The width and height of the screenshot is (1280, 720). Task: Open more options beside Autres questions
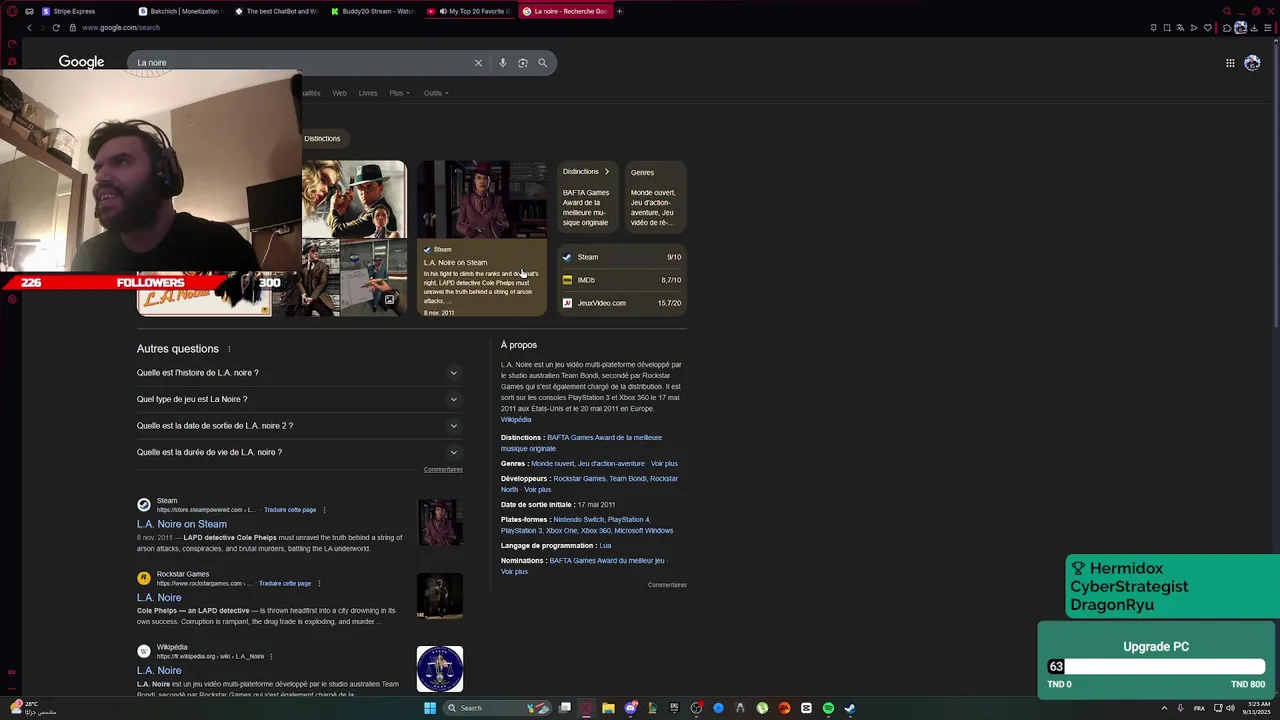point(229,349)
